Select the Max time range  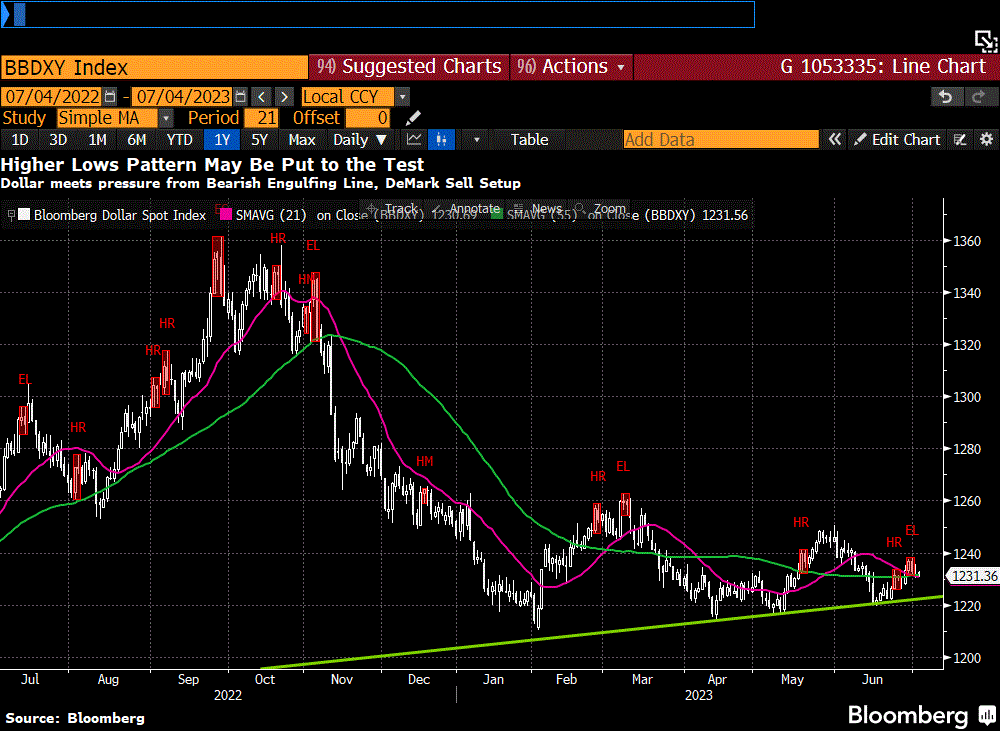point(302,140)
